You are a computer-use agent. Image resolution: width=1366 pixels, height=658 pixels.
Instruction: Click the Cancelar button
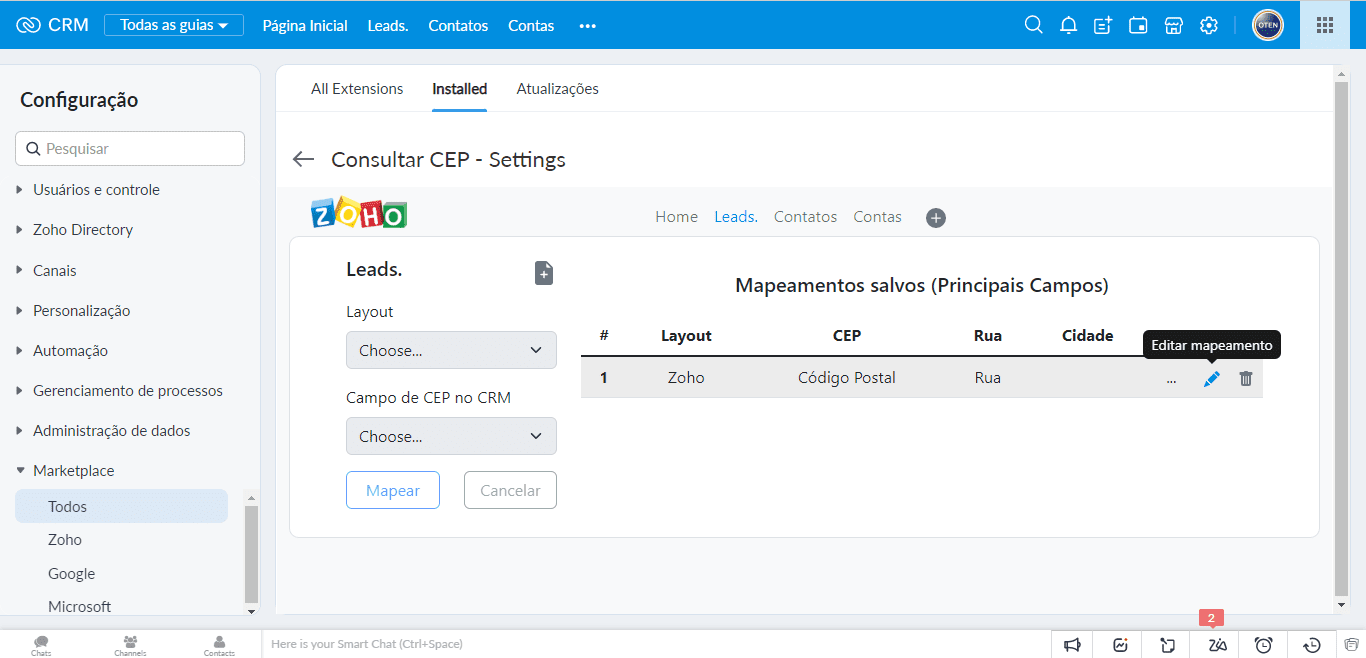tap(510, 490)
